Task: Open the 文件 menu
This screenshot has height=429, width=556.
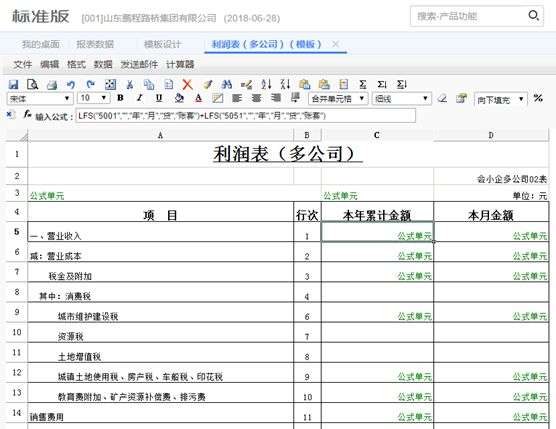Action: pyautogui.click(x=23, y=65)
